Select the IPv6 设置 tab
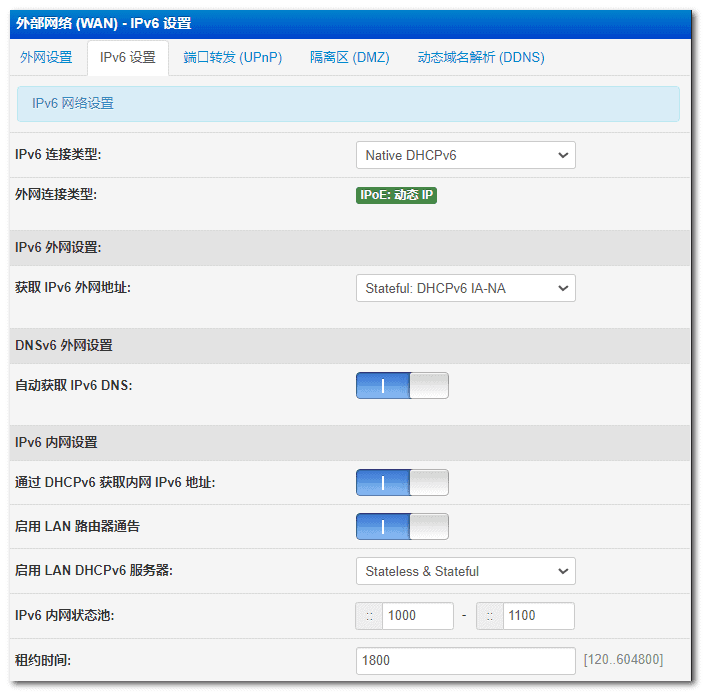The width and height of the screenshot is (703, 692). tap(128, 57)
